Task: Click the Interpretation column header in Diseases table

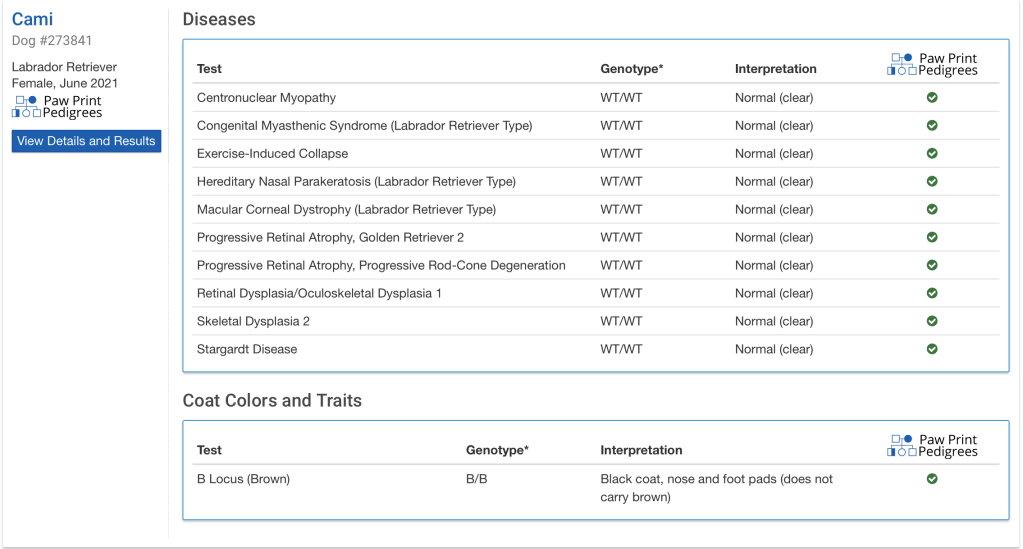Action: [775, 69]
